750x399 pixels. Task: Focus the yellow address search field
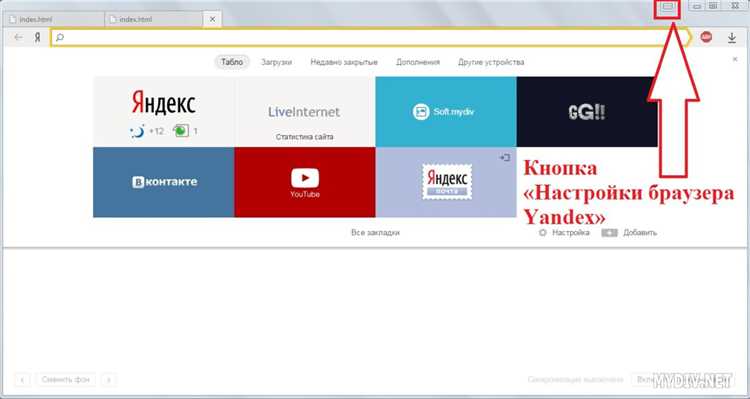click(x=371, y=37)
